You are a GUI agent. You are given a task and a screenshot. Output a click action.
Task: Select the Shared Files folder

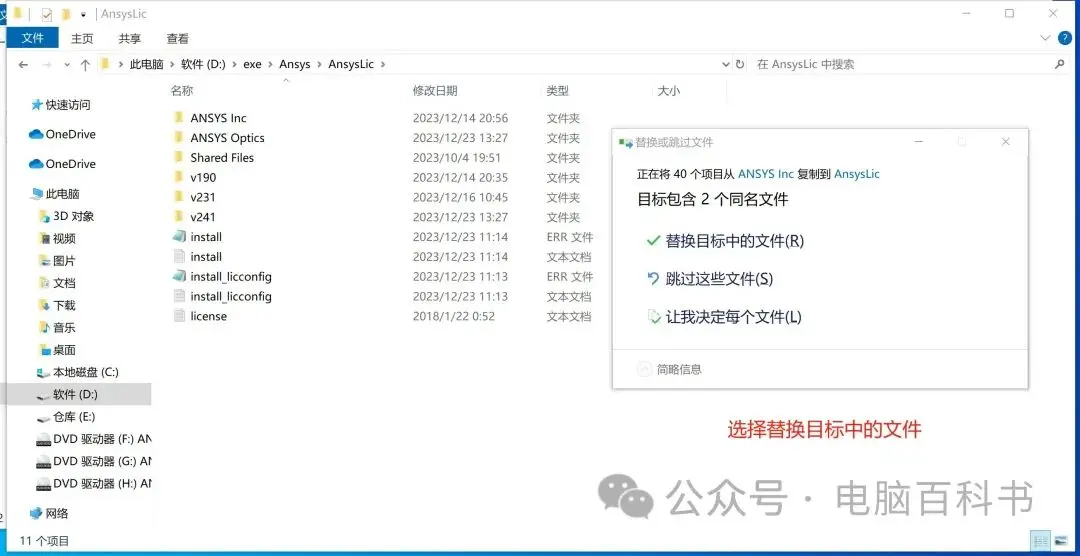click(x=222, y=158)
